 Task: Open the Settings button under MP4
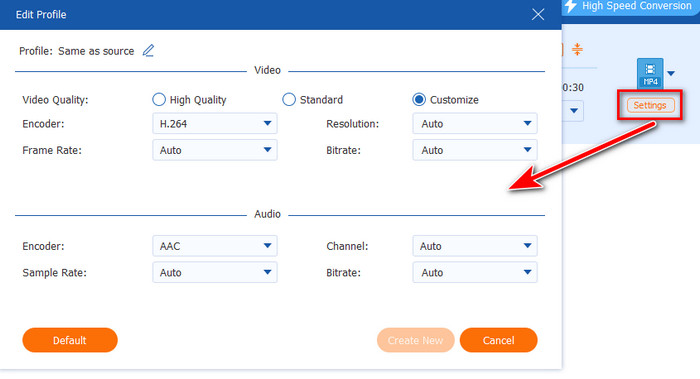click(650, 105)
